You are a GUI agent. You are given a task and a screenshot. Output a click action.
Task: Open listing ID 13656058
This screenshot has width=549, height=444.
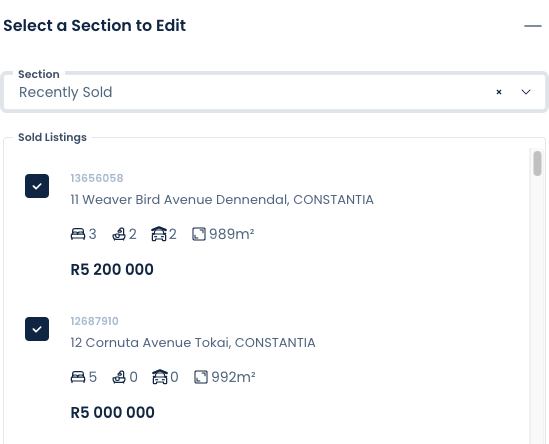point(97,178)
